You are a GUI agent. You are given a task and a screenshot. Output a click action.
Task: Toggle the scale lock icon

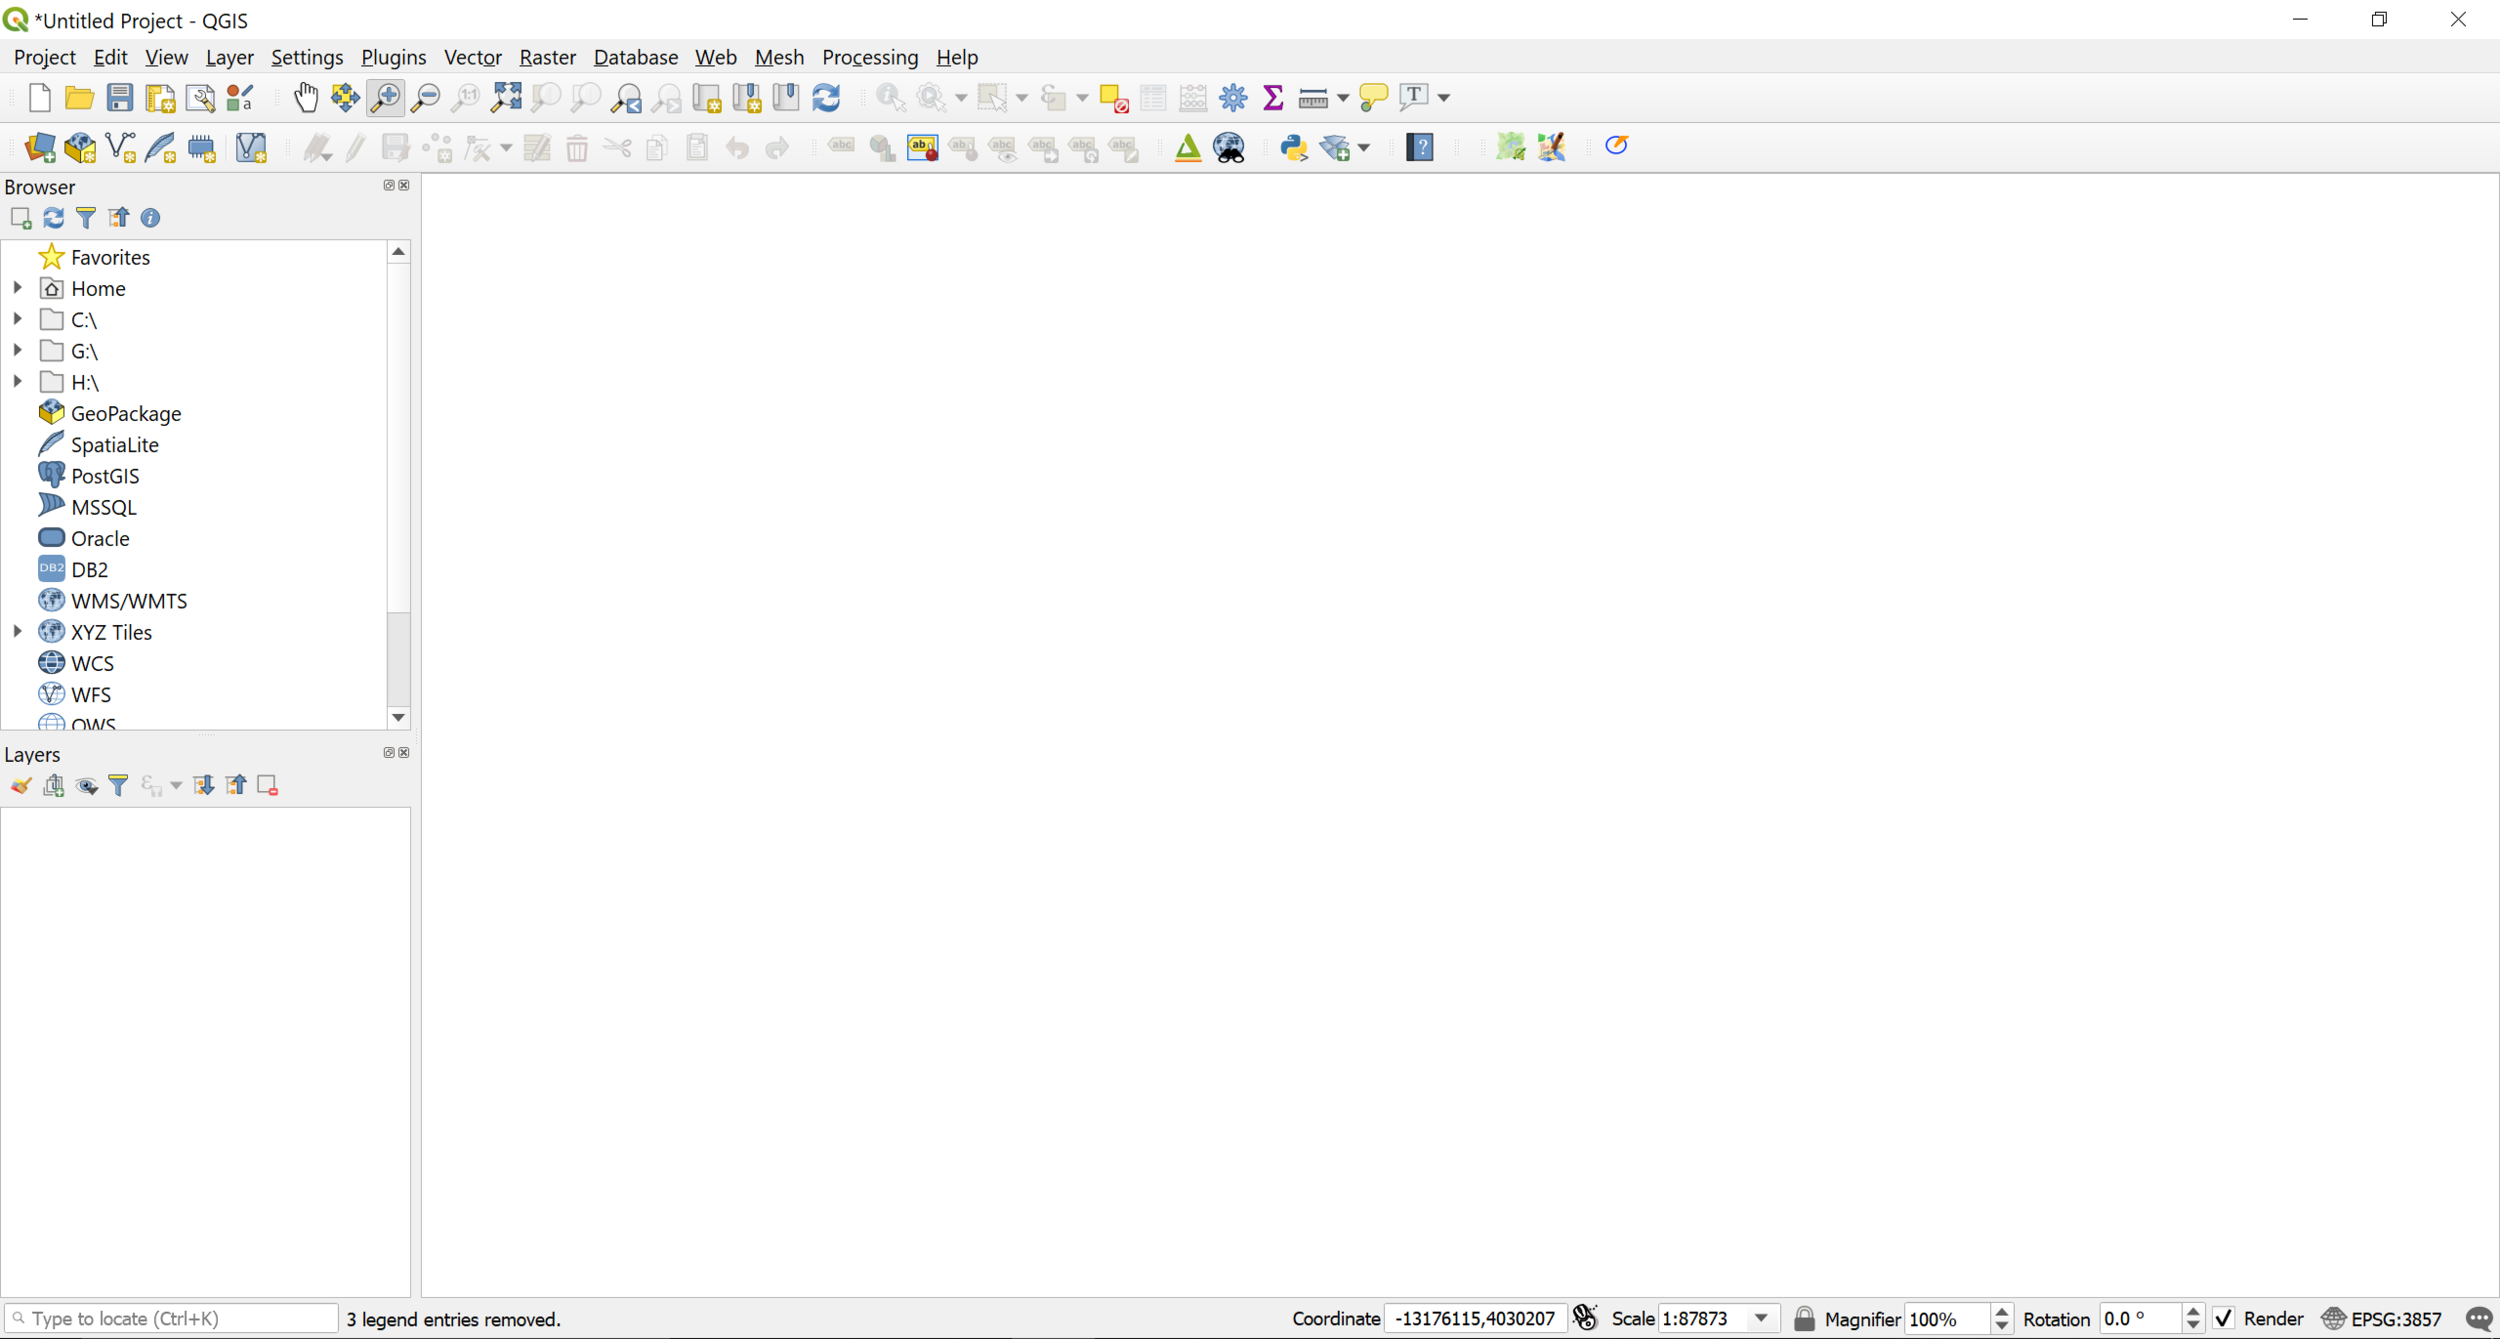coord(1804,1319)
